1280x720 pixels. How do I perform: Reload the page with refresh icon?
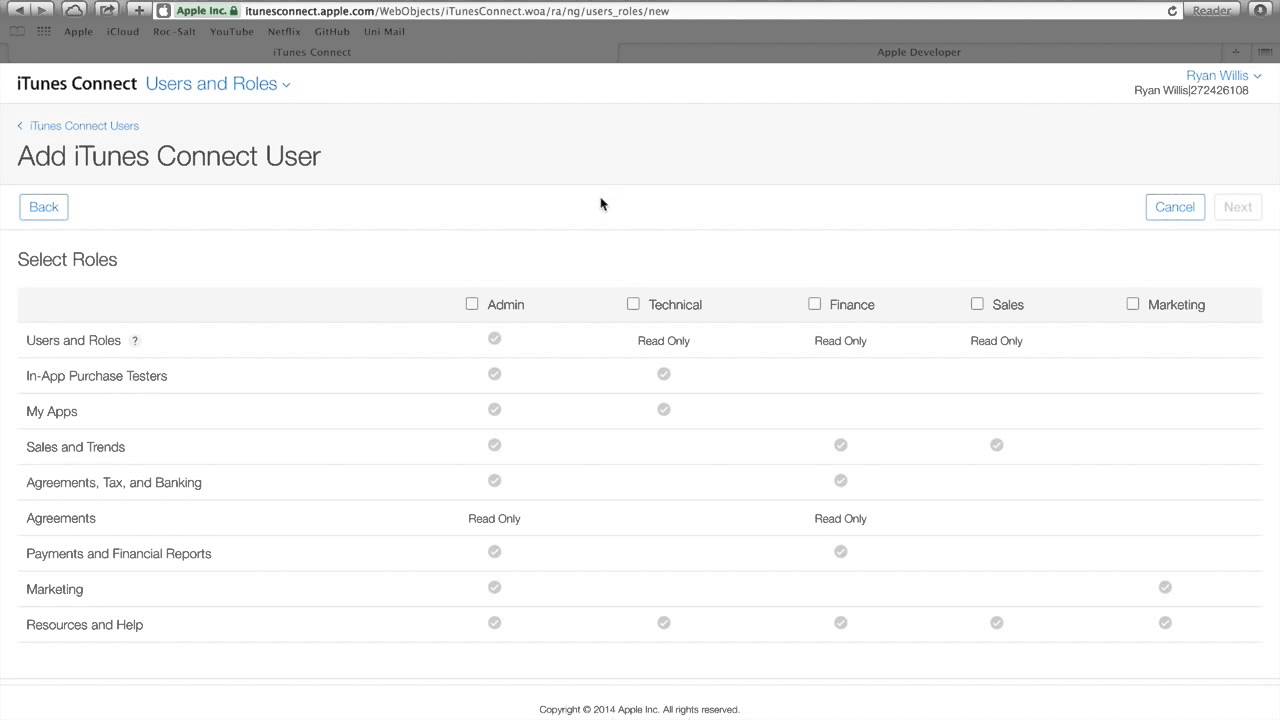(1172, 11)
